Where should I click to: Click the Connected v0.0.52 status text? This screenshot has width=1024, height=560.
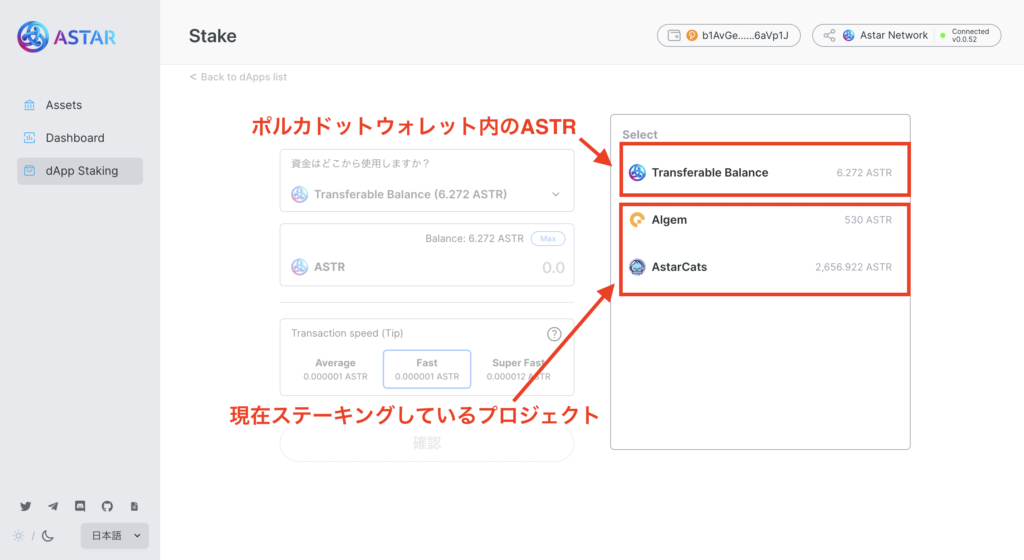point(970,35)
